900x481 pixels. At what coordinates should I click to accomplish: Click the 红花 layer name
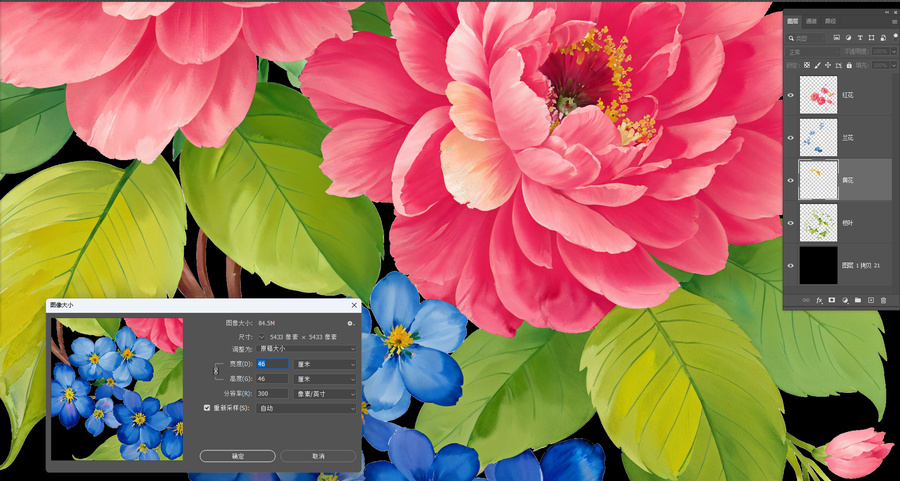[x=848, y=95]
